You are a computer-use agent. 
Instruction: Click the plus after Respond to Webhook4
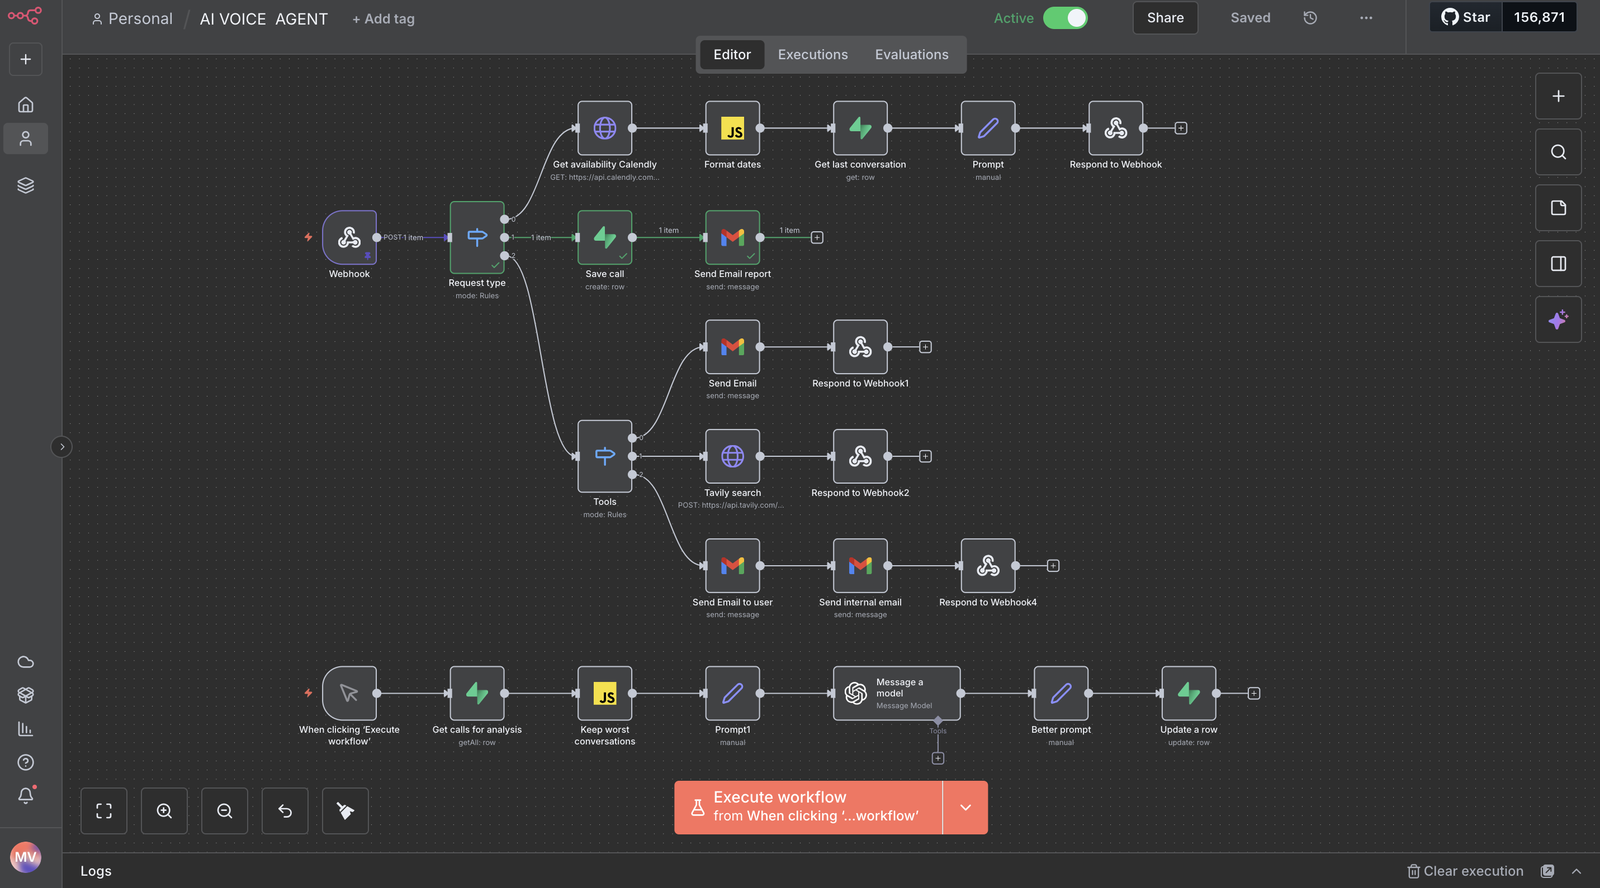coord(1053,566)
